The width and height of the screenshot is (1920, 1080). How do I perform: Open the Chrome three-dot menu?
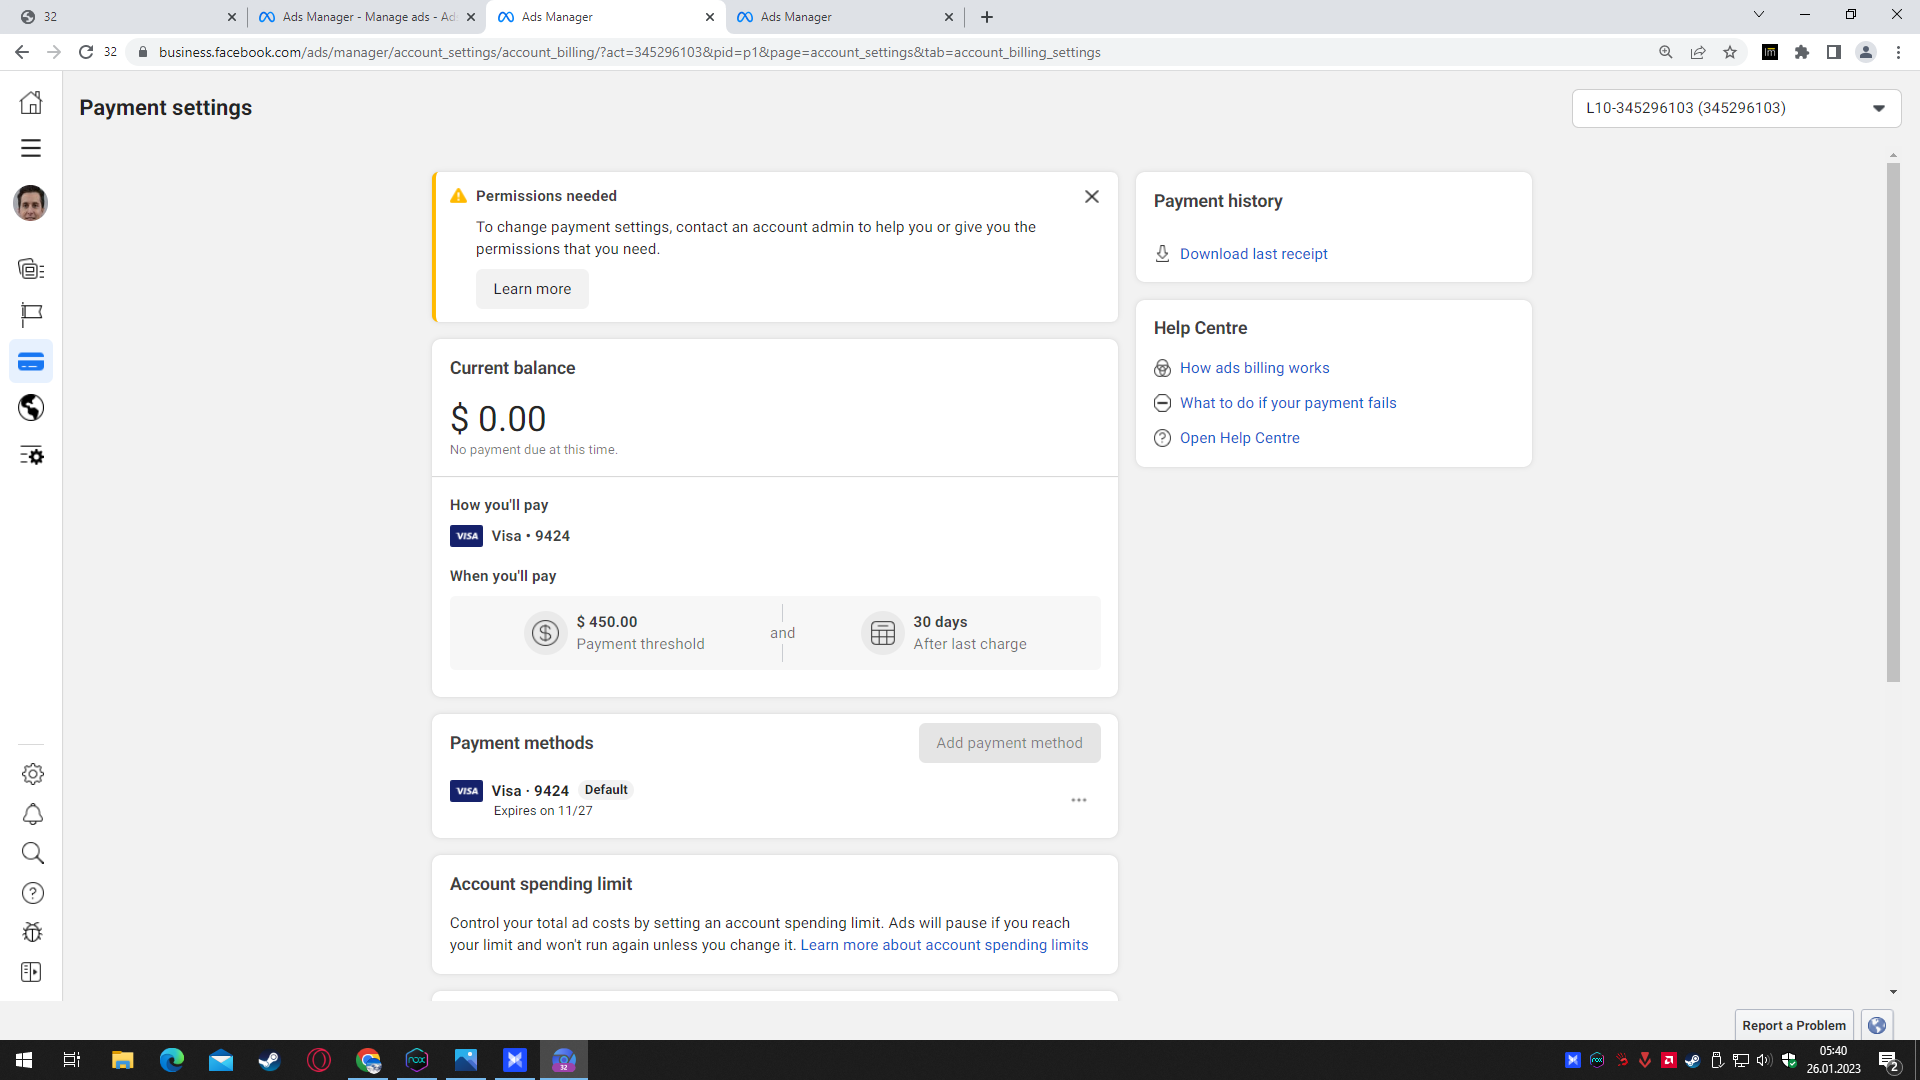click(1898, 52)
